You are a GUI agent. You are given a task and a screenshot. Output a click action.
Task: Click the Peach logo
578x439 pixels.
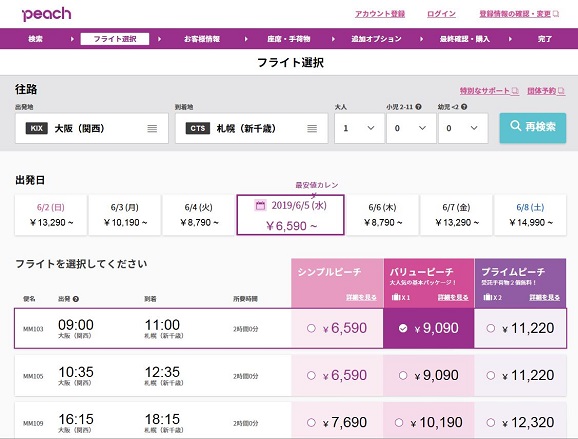46,14
